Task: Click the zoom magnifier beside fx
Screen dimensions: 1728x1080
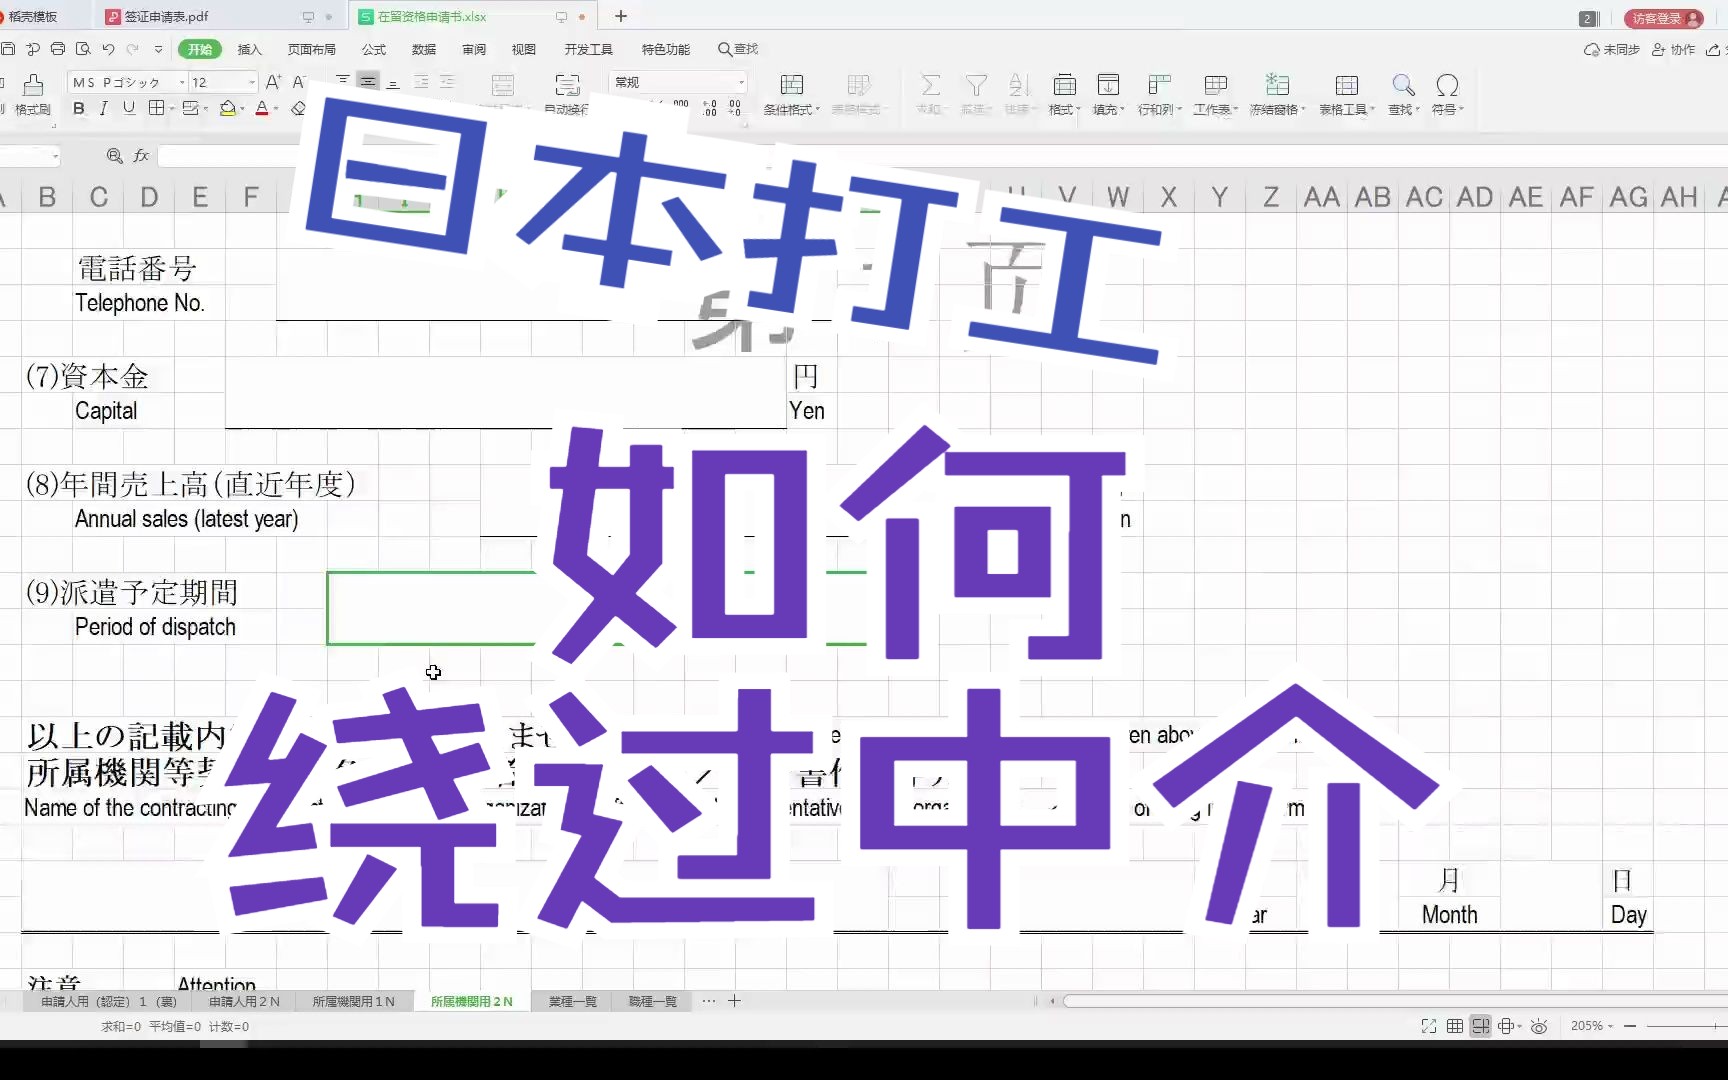Action: (115, 155)
